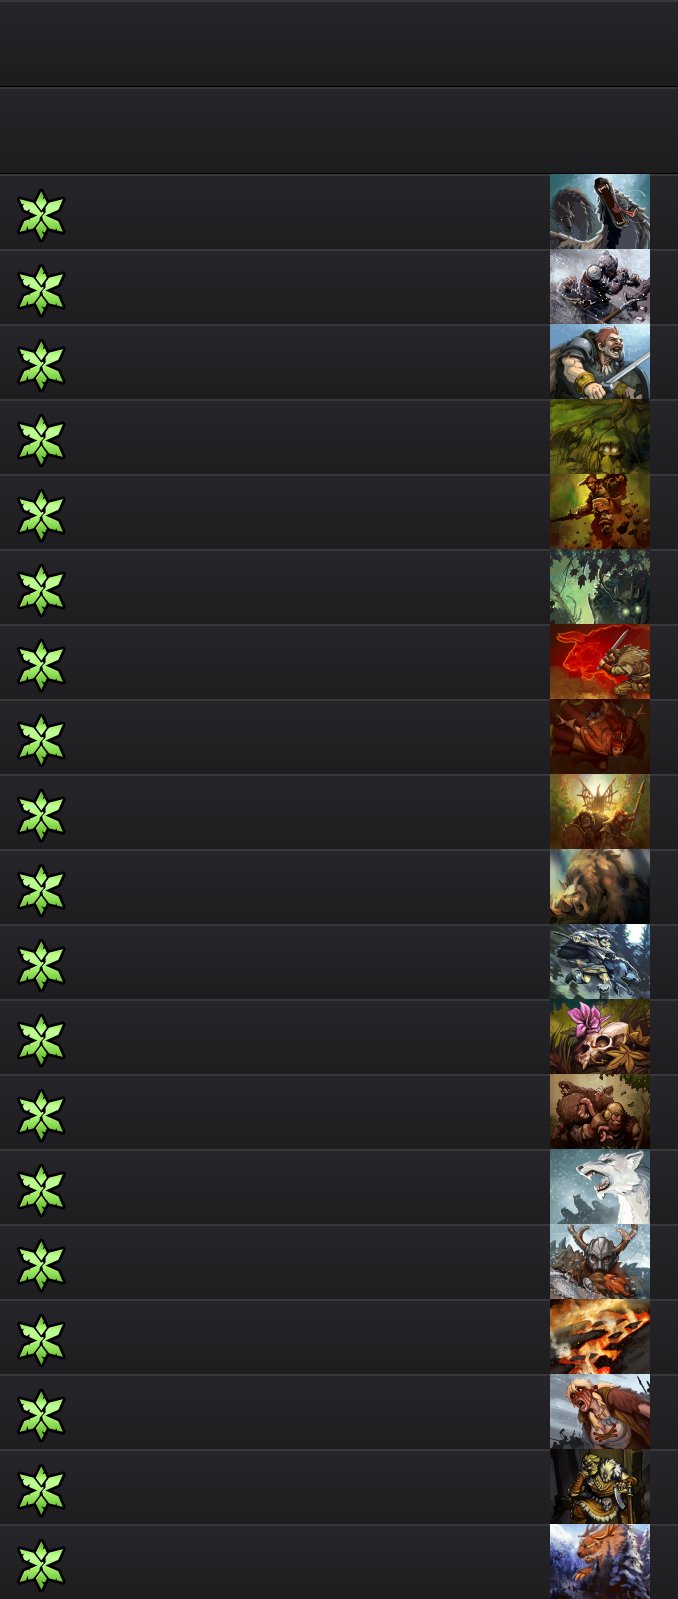This screenshot has width=678, height=1599.
Task: Open the white snarling wolf card thumbnail
Action: (600, 1187)
